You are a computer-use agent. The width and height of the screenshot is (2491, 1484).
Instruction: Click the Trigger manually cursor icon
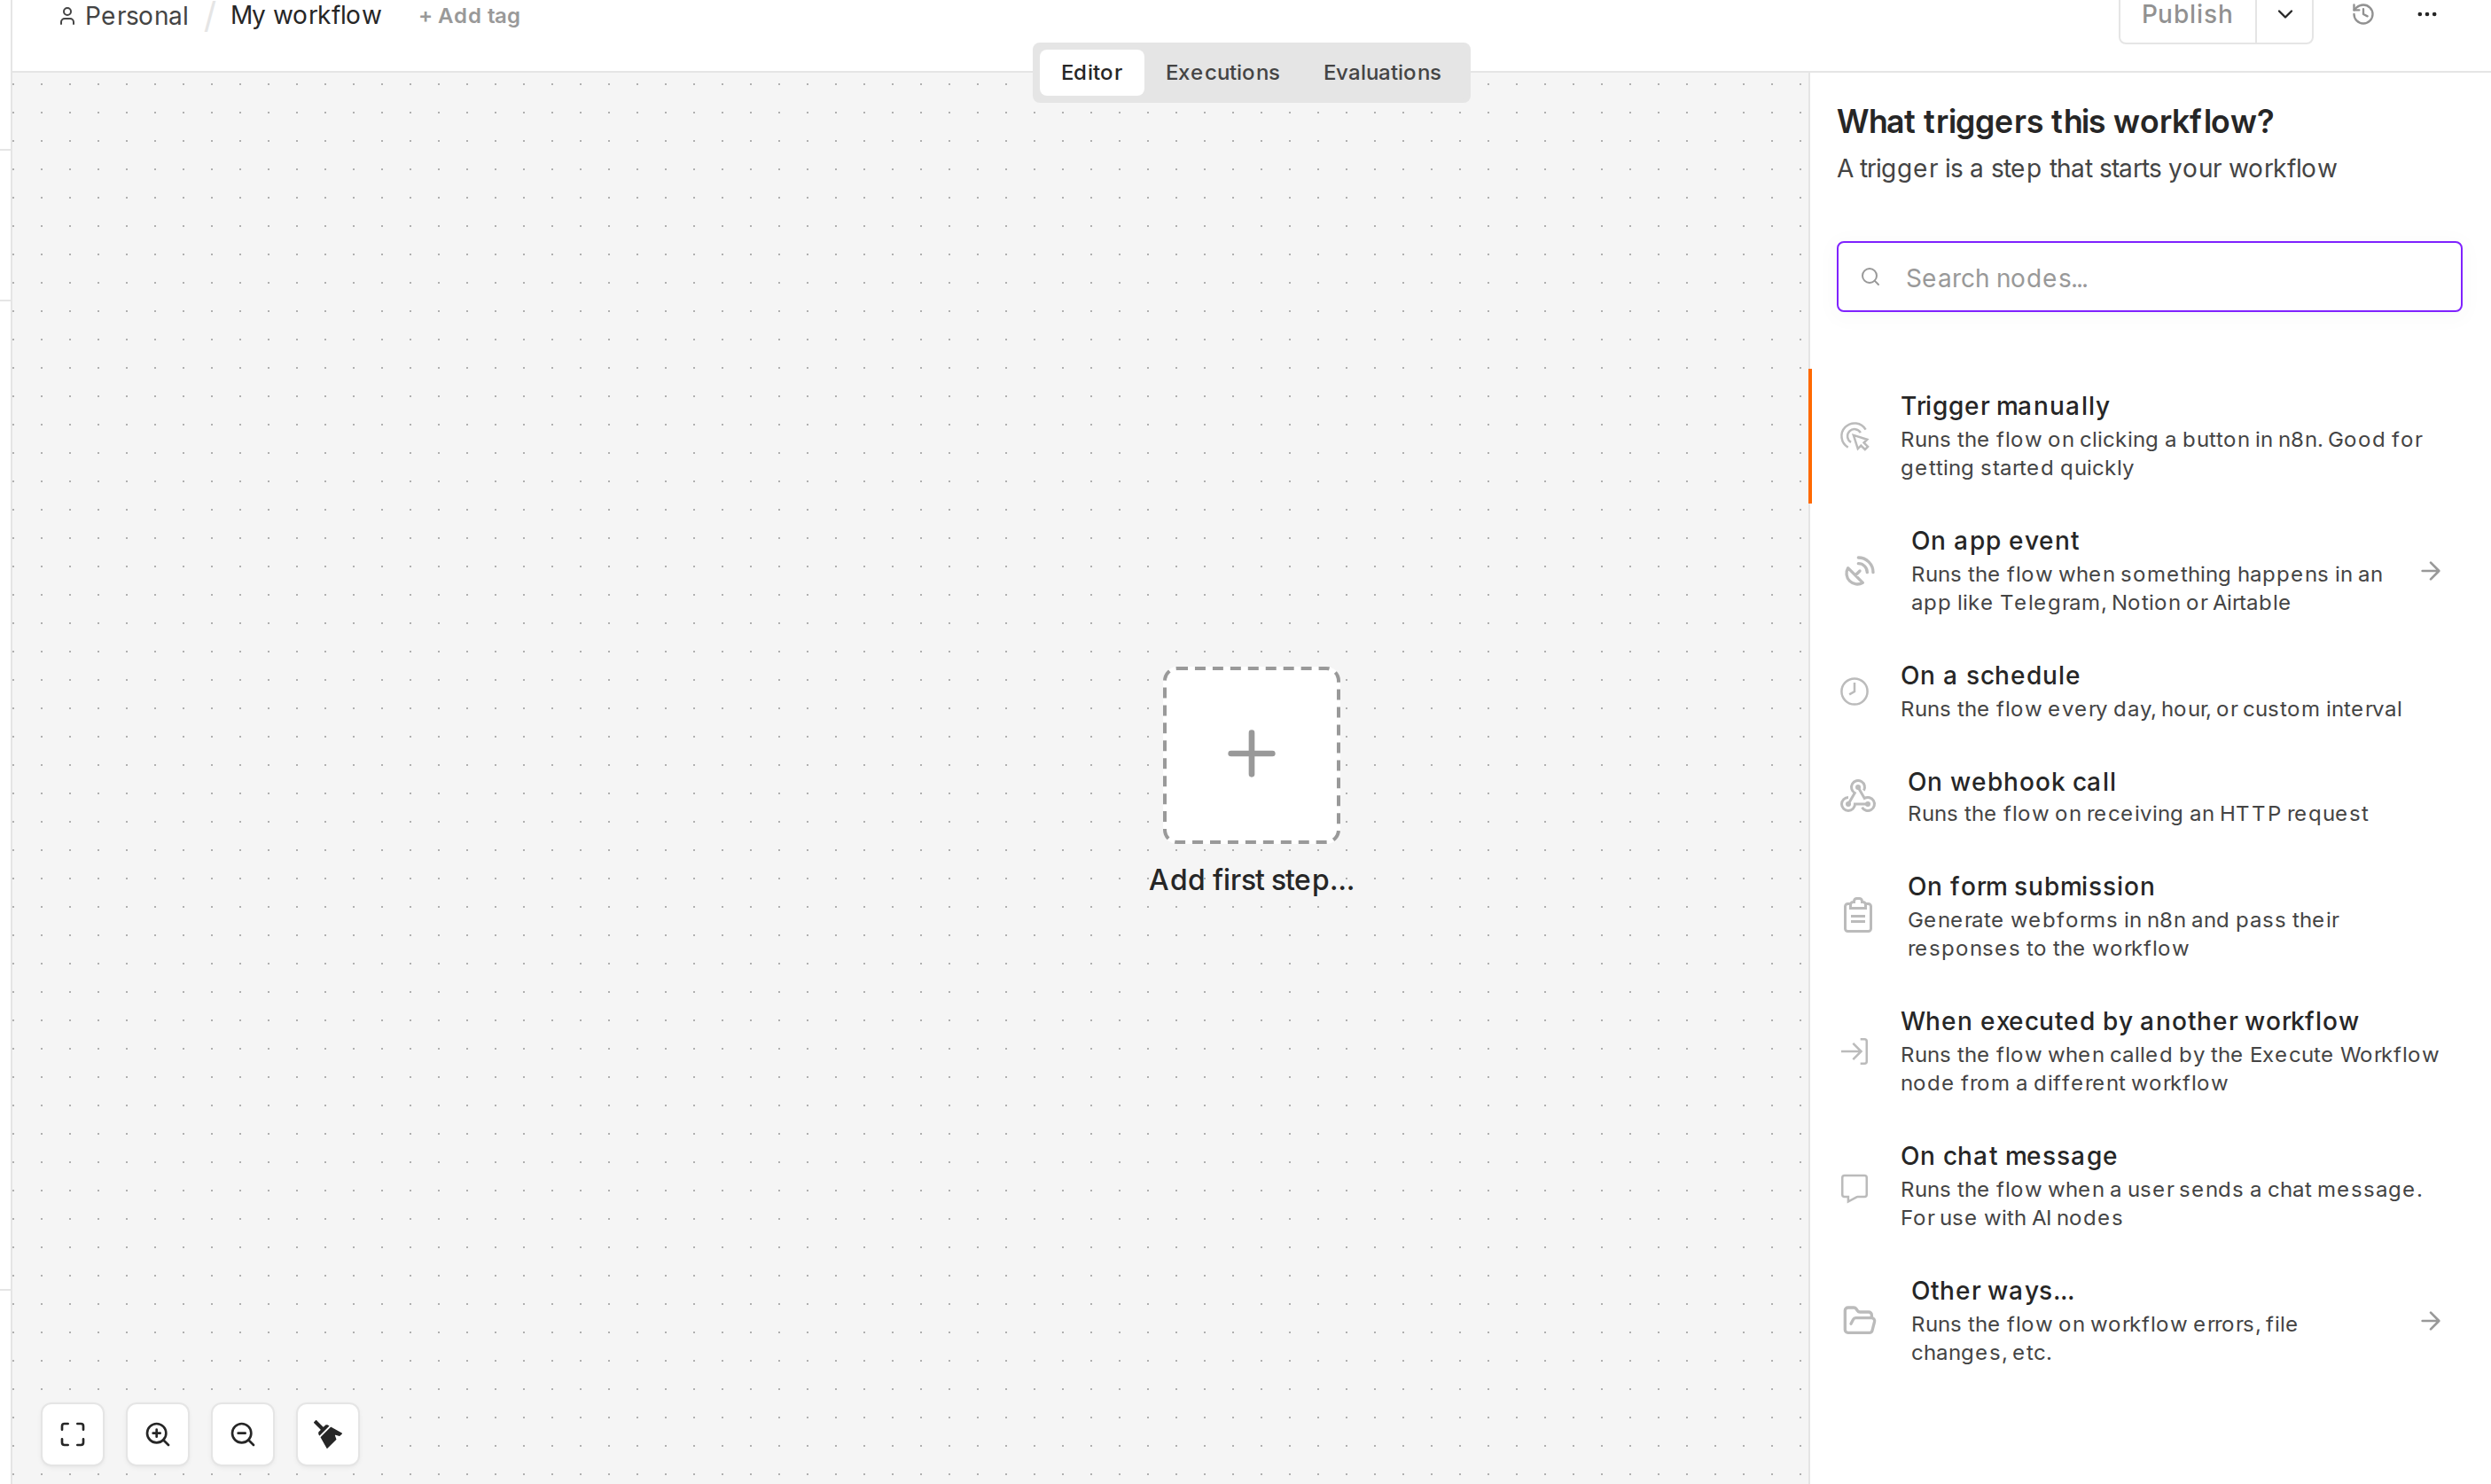click(x=1855, y=436)
